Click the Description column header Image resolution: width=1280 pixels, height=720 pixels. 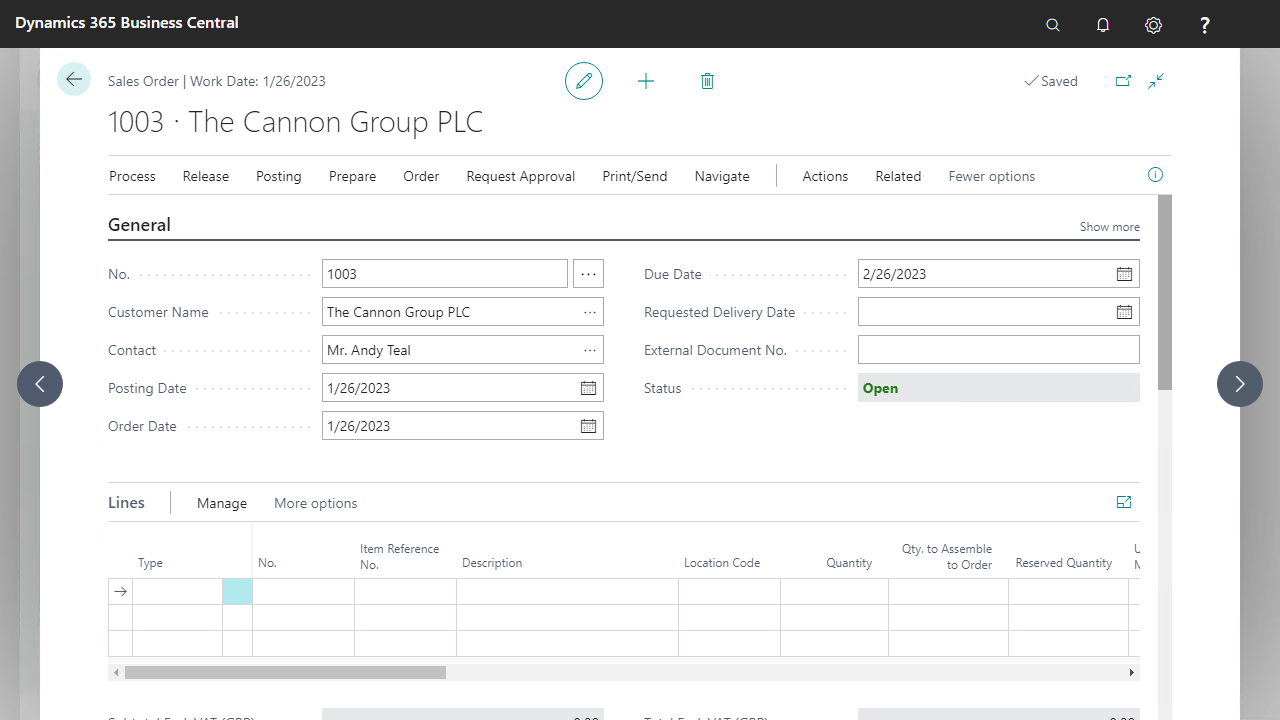point(492,563)
